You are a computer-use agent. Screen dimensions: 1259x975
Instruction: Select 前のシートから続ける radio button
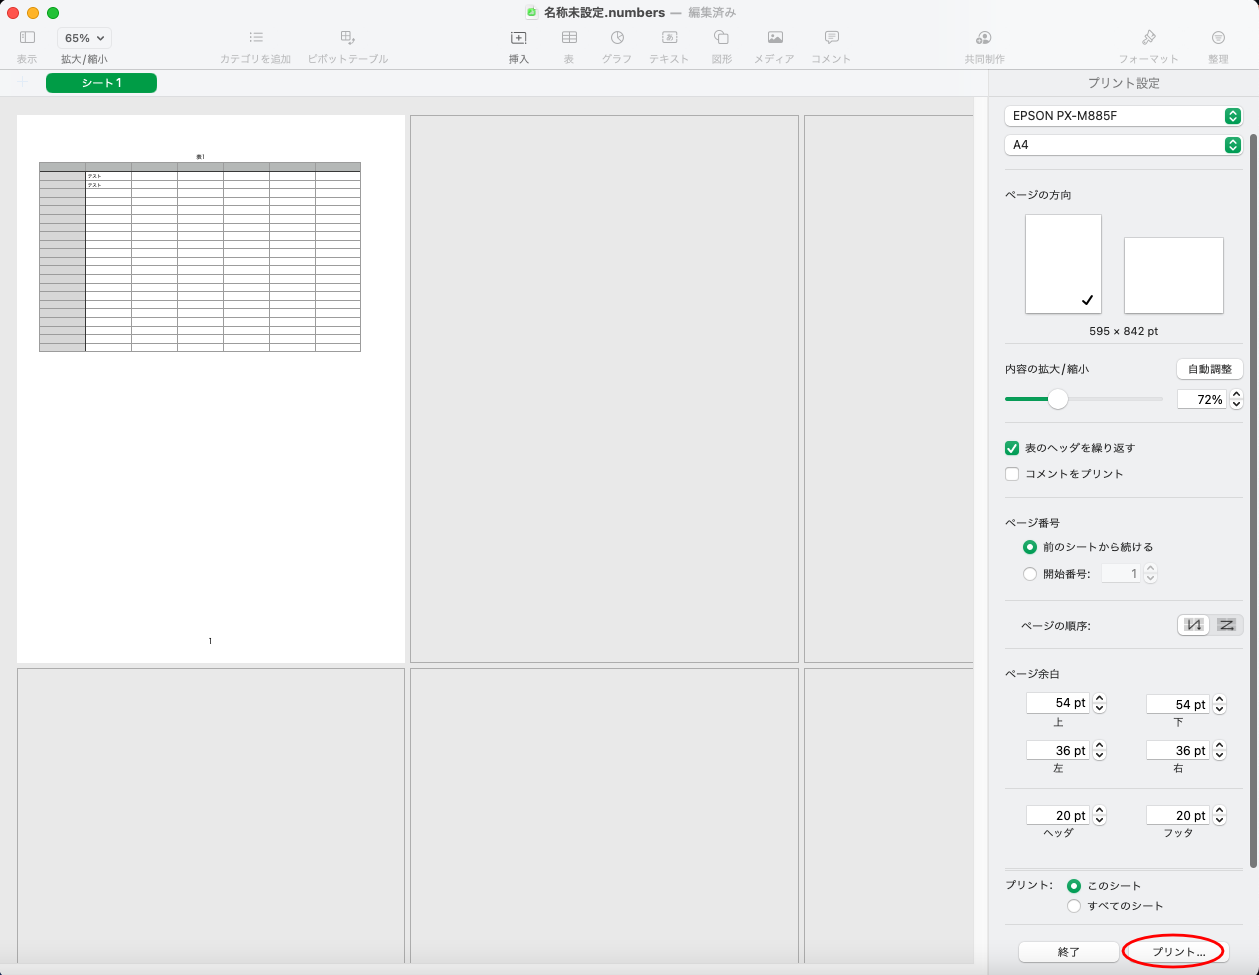point(1030,547)
